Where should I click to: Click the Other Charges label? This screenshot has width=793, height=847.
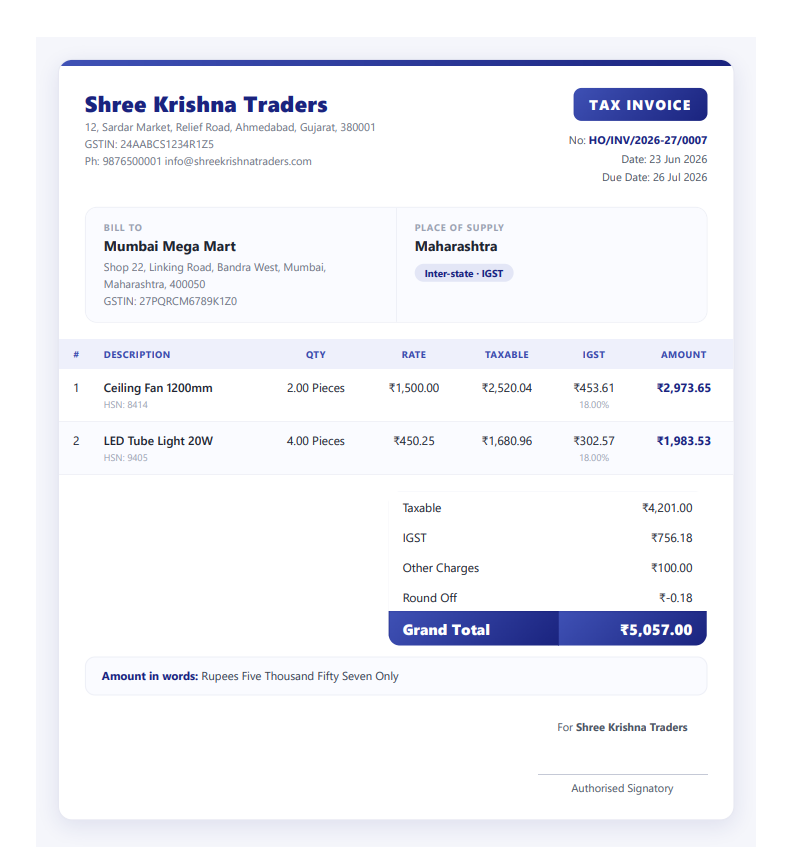point(441,568)
